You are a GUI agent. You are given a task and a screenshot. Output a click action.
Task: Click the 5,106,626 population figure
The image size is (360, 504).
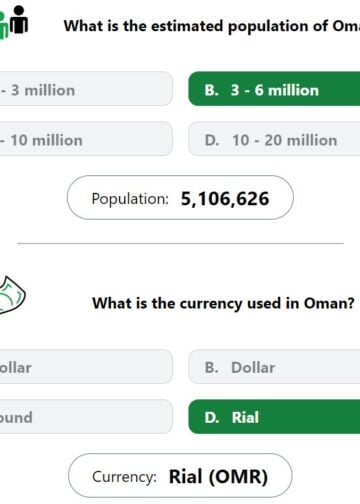point(225,199)
